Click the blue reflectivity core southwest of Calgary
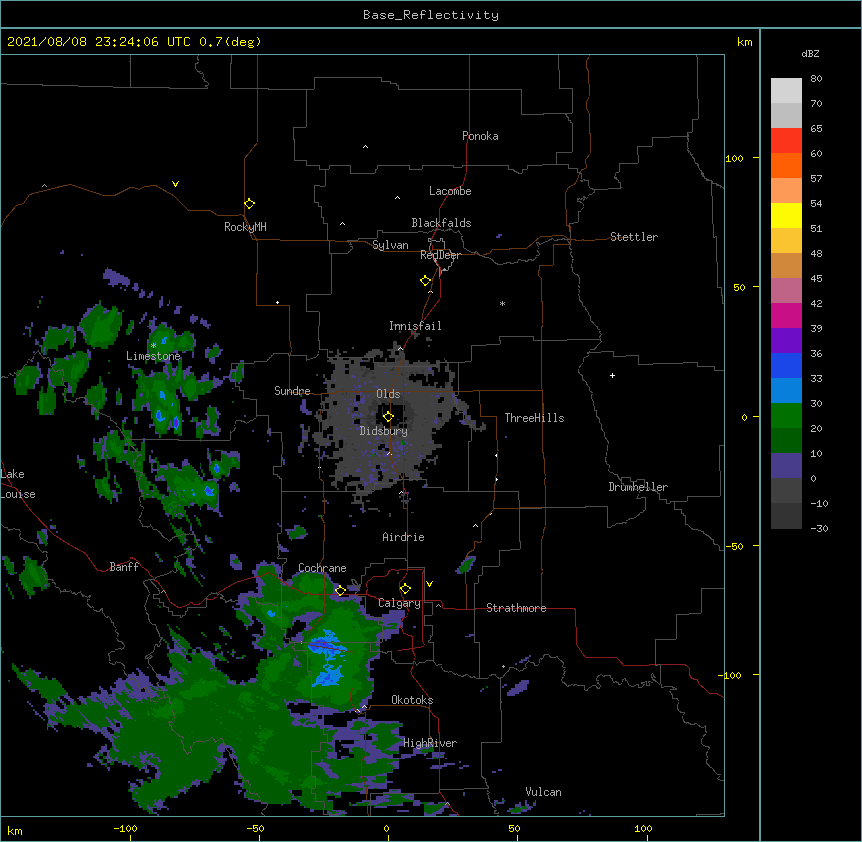 point(327,660)
